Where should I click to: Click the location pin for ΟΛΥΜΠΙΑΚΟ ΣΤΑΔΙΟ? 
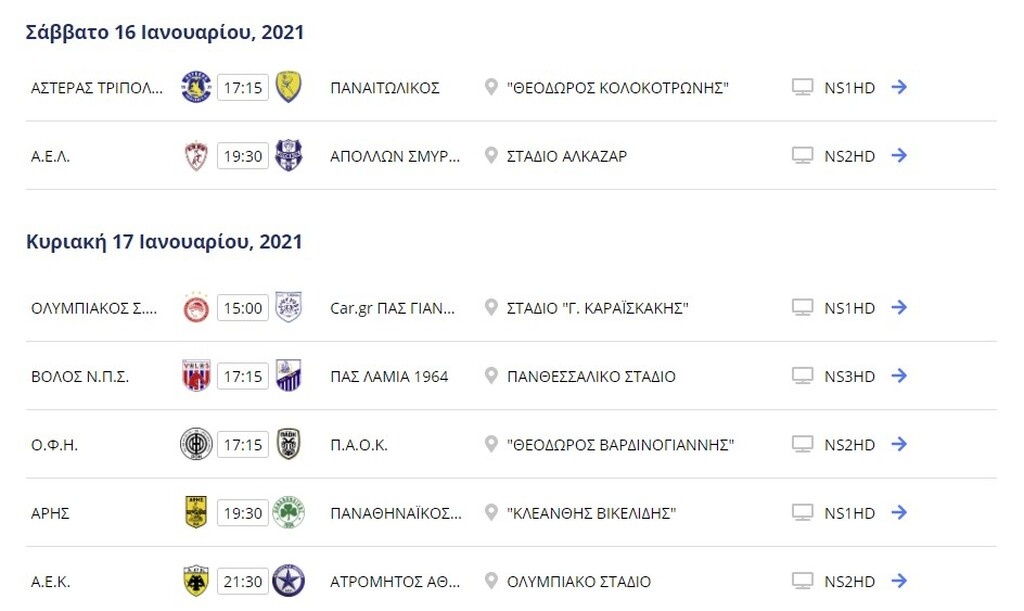[x=489, y=580]
